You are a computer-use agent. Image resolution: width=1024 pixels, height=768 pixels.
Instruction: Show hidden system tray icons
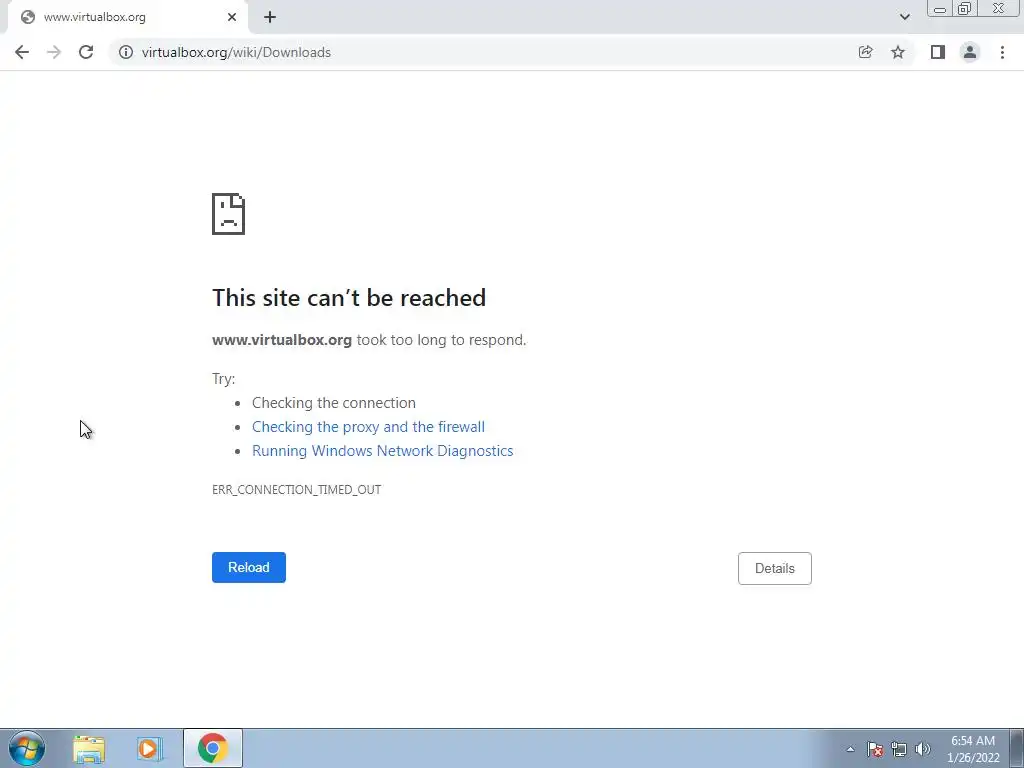point(850,749)
